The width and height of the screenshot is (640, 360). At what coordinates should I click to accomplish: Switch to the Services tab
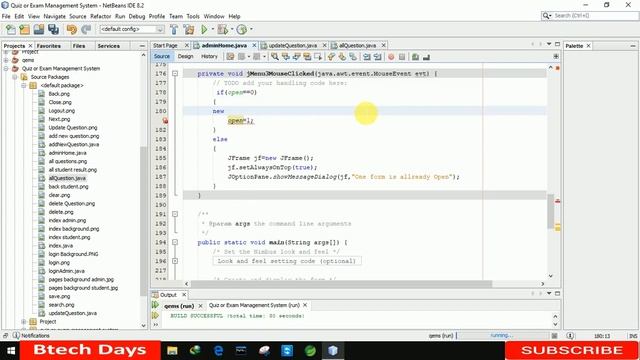click(109, 46)
